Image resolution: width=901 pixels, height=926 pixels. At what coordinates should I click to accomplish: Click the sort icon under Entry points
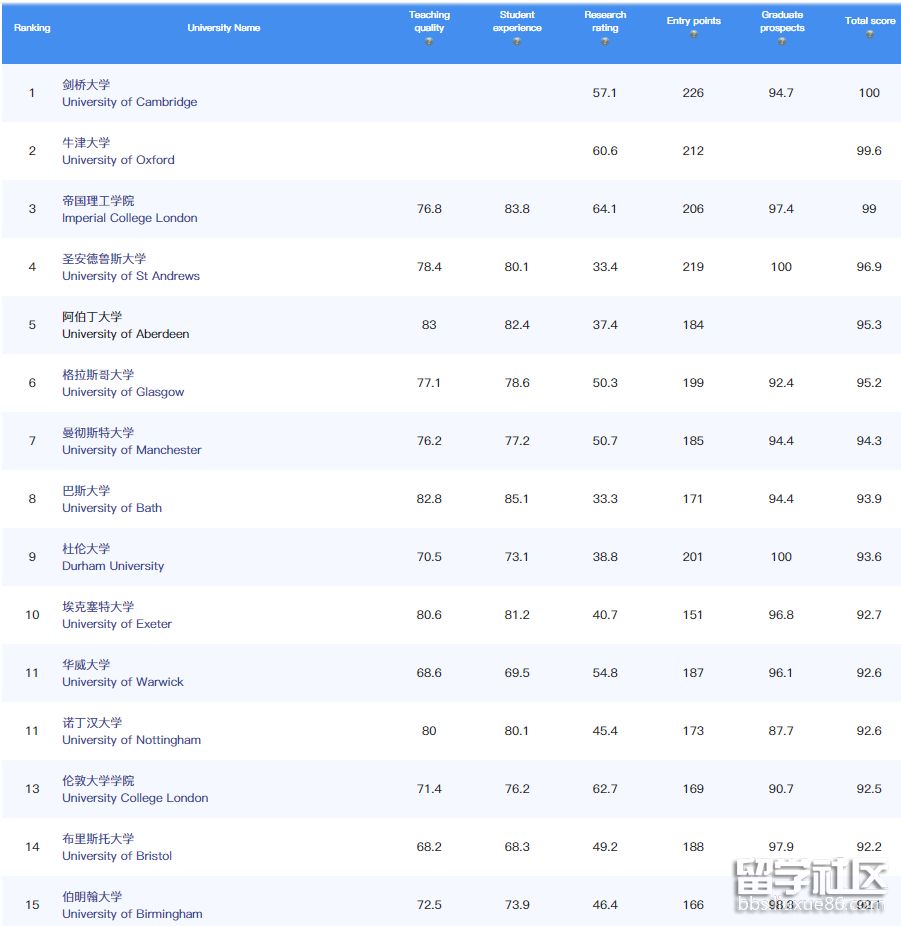(692, 34)
